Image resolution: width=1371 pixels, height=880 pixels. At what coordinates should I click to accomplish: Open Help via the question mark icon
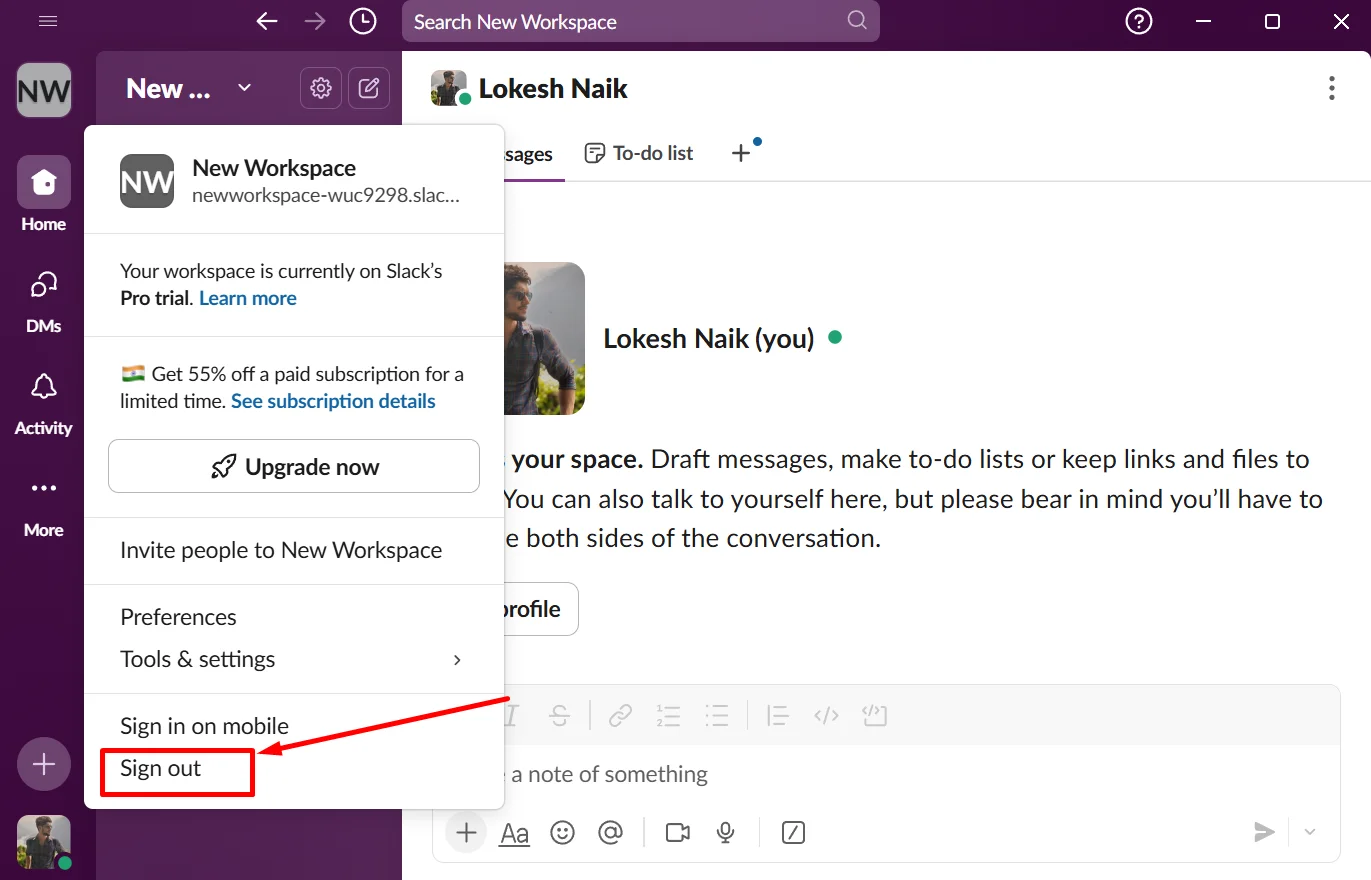click(x=1139, y=21)
